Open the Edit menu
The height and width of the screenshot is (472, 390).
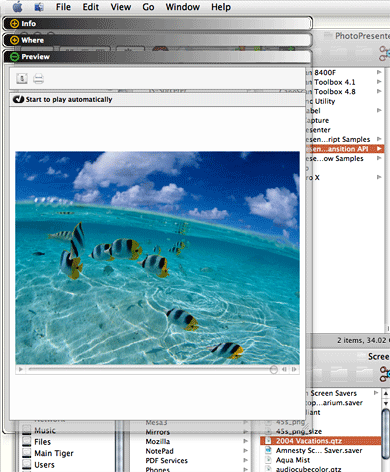pos(91,7)
